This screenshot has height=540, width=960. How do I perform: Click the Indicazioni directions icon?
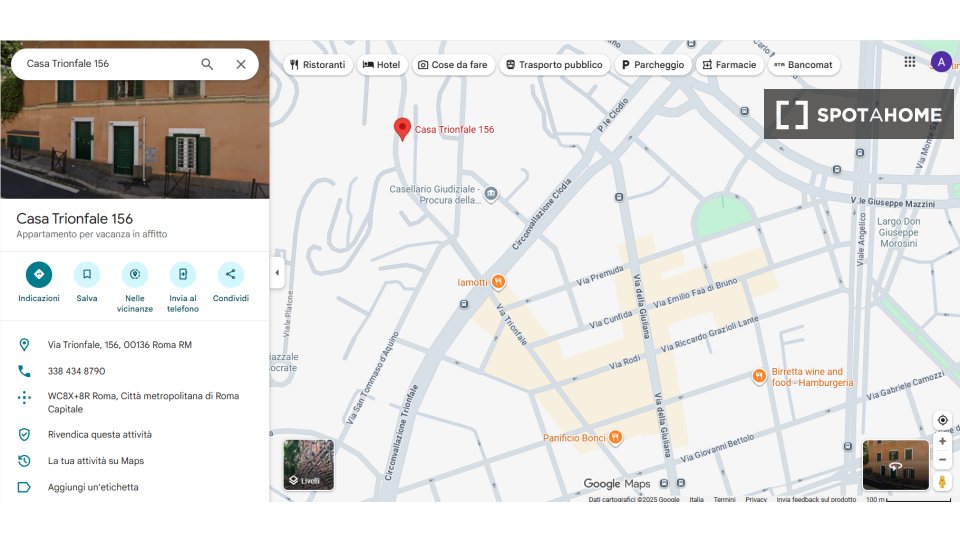click(39, 274)
